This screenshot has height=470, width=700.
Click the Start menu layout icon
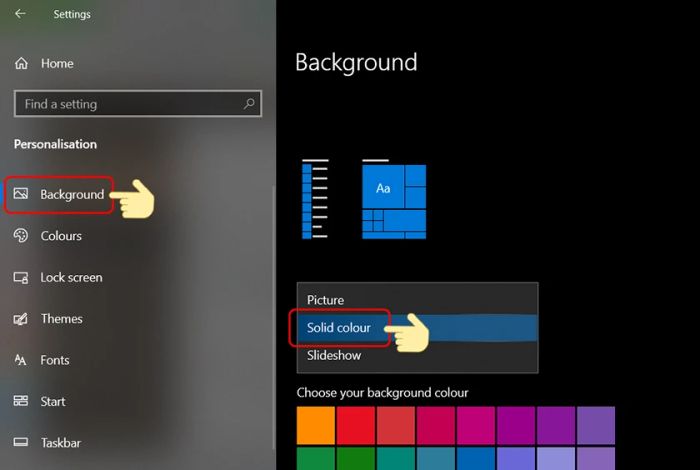(x=21, y=401)
